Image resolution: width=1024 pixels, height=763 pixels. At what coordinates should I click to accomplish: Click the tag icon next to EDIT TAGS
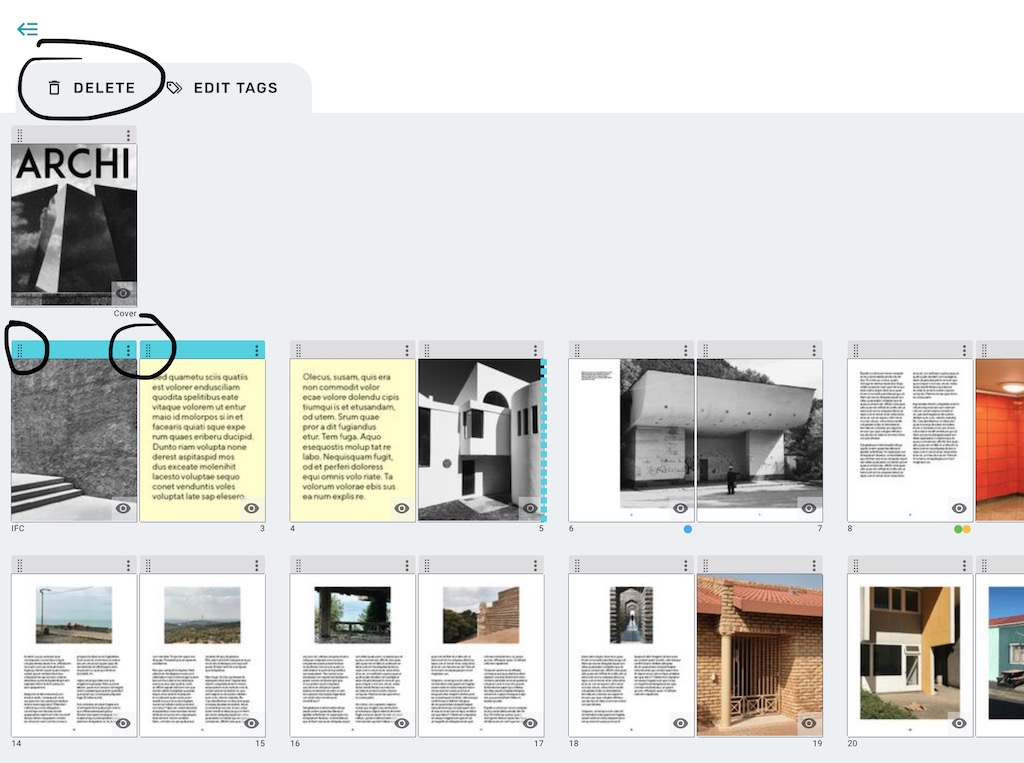tap(174, 88)
